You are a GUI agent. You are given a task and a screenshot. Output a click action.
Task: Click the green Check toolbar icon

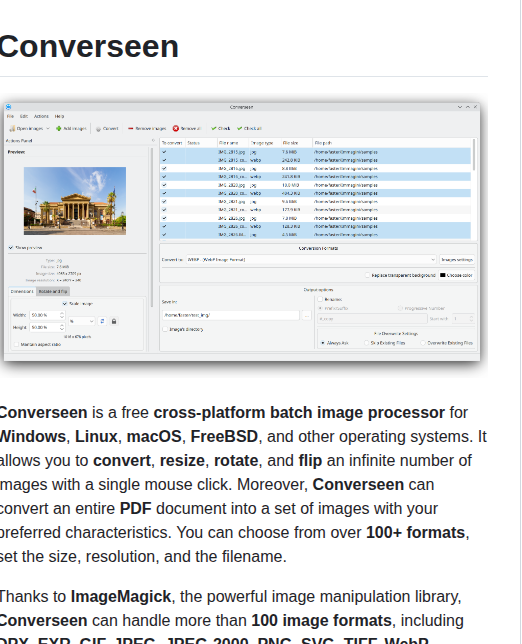click(x=214, y=129)
